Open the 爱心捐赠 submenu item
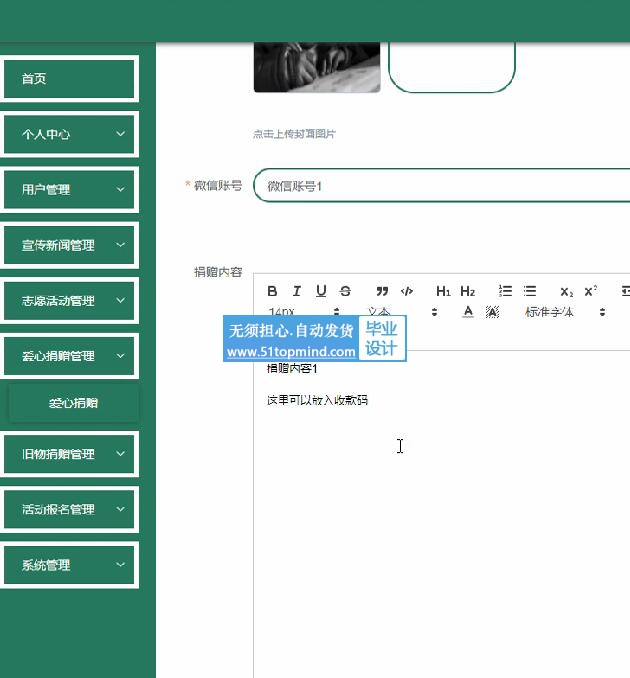This screenshot has width=630, height=678. pos(74,403)
